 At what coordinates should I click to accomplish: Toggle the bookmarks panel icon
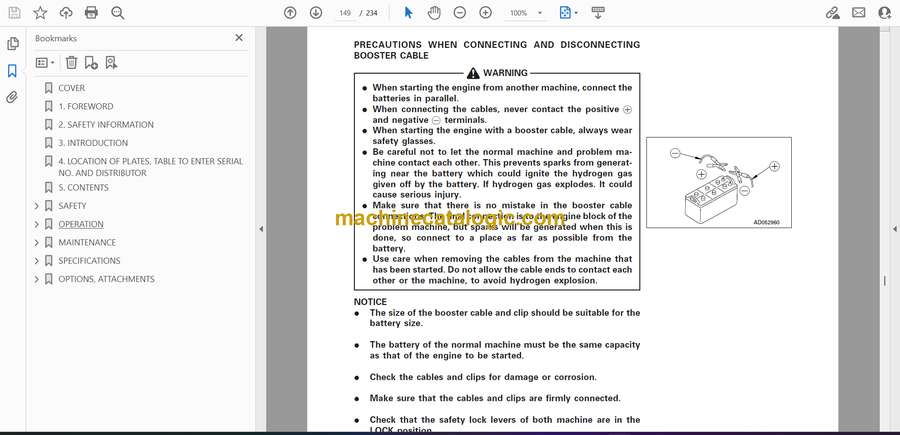click(x=12, y=71)
